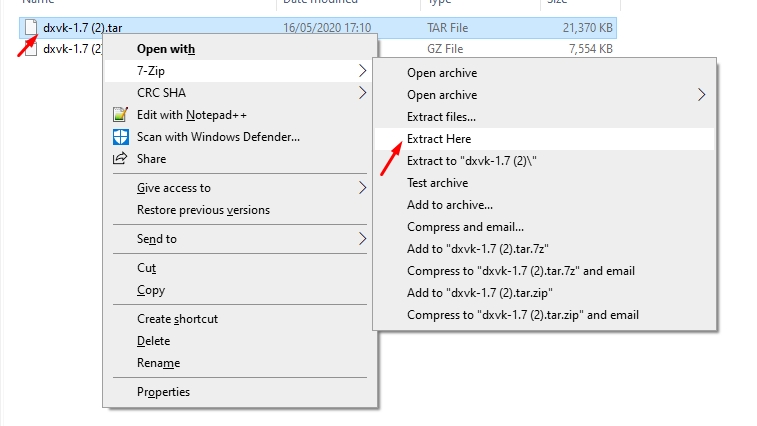
Task: Expand the second Open archive submenu arrow
Action: click(x=701, y=95)
